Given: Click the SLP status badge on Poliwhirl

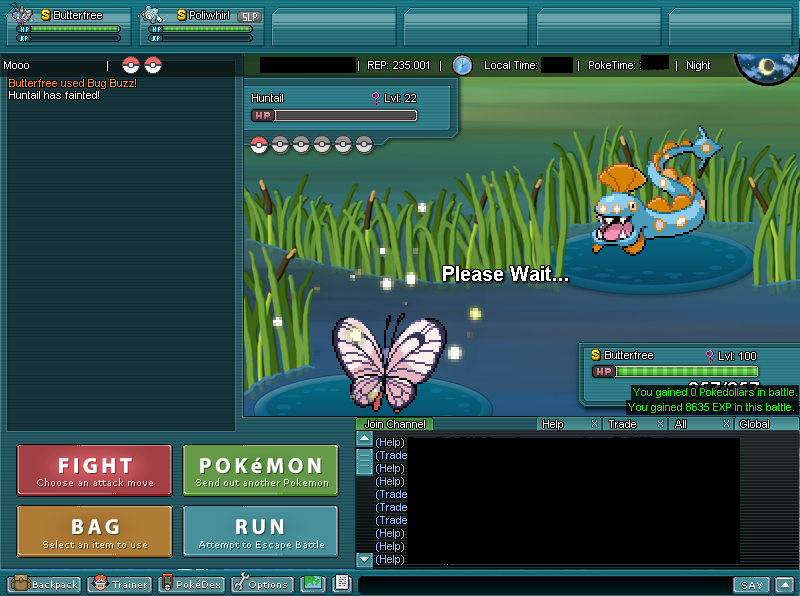Looking at the screenshot, I should [249, 16].
